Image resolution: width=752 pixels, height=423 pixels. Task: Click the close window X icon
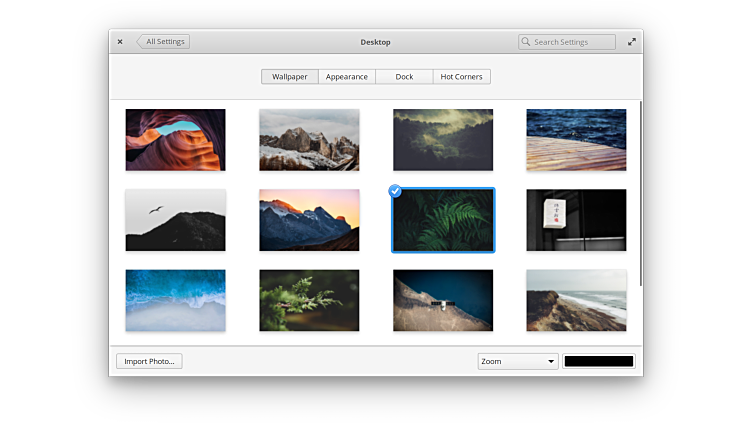(120, 42)
